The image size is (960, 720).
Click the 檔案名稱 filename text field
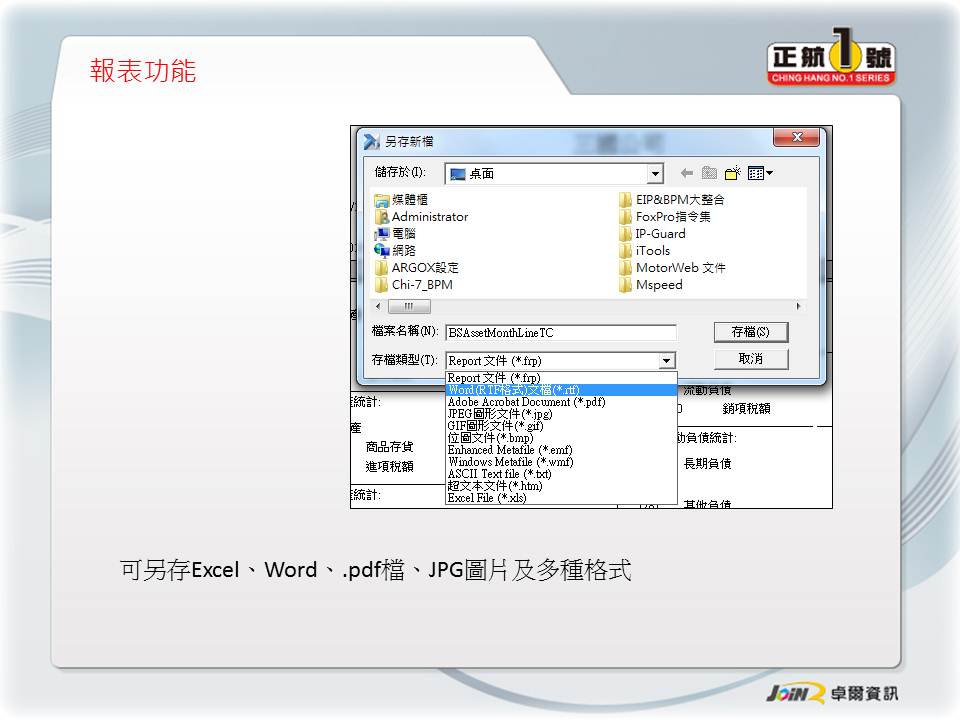pos(560,333)
